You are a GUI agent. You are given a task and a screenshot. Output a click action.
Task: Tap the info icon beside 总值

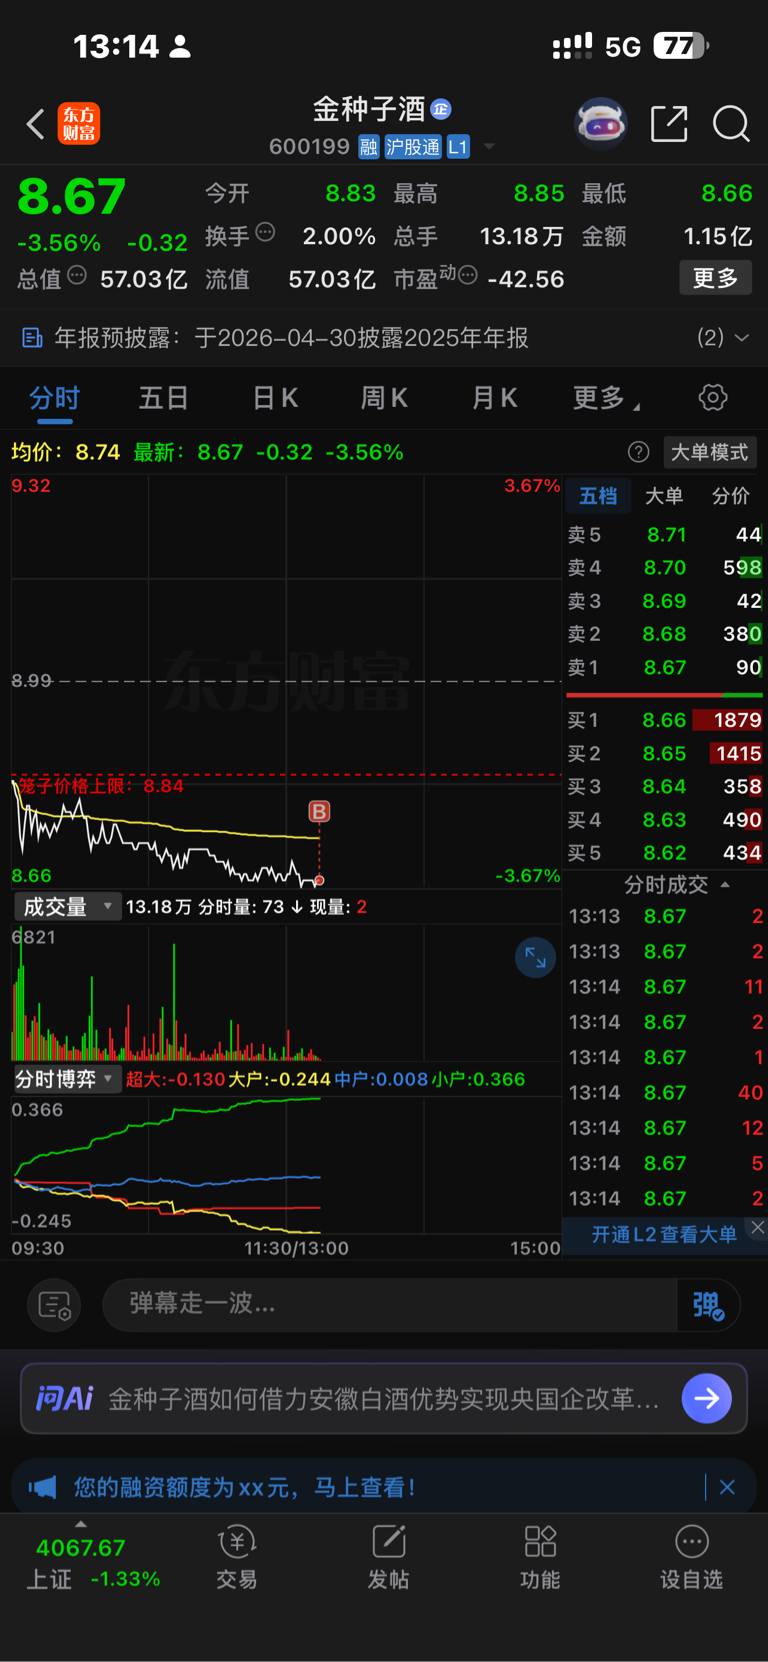(77, 275)
